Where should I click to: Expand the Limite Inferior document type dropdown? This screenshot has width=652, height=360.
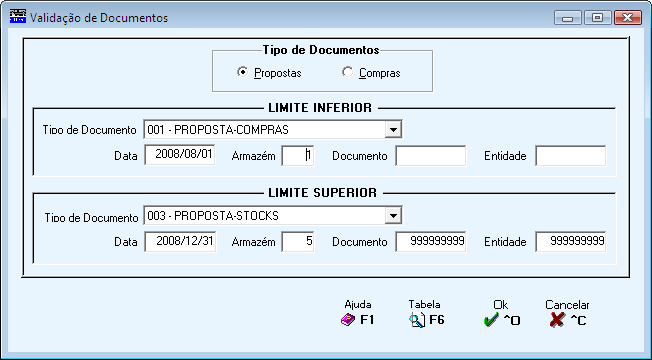tap(393, 130)
